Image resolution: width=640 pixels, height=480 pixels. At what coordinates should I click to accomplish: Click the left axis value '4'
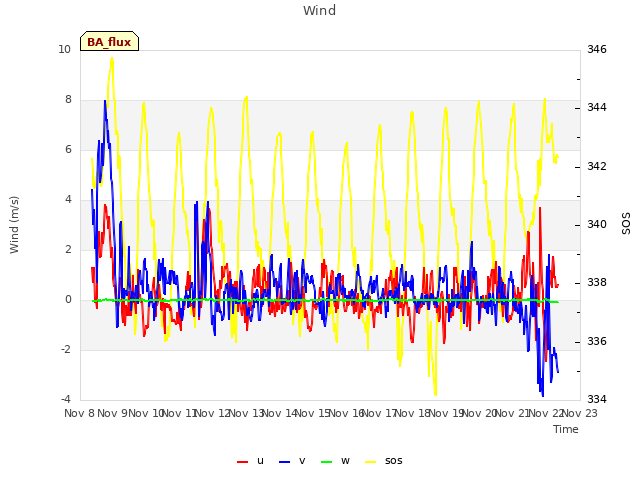click(x=68, y=200)
